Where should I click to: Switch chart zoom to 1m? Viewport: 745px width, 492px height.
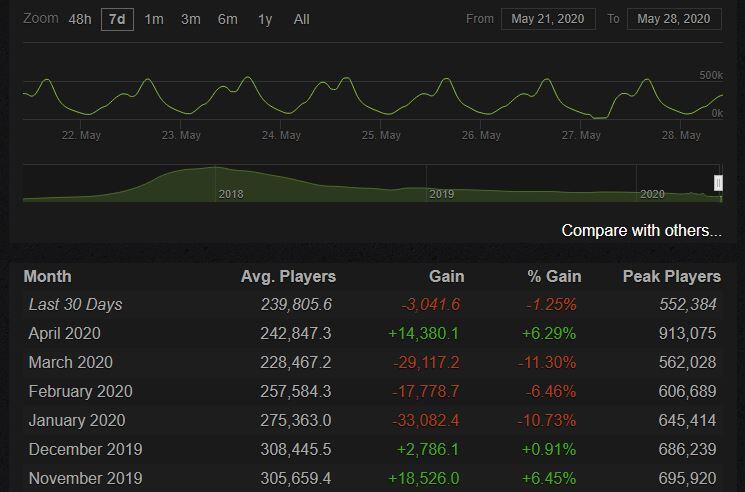154,19
